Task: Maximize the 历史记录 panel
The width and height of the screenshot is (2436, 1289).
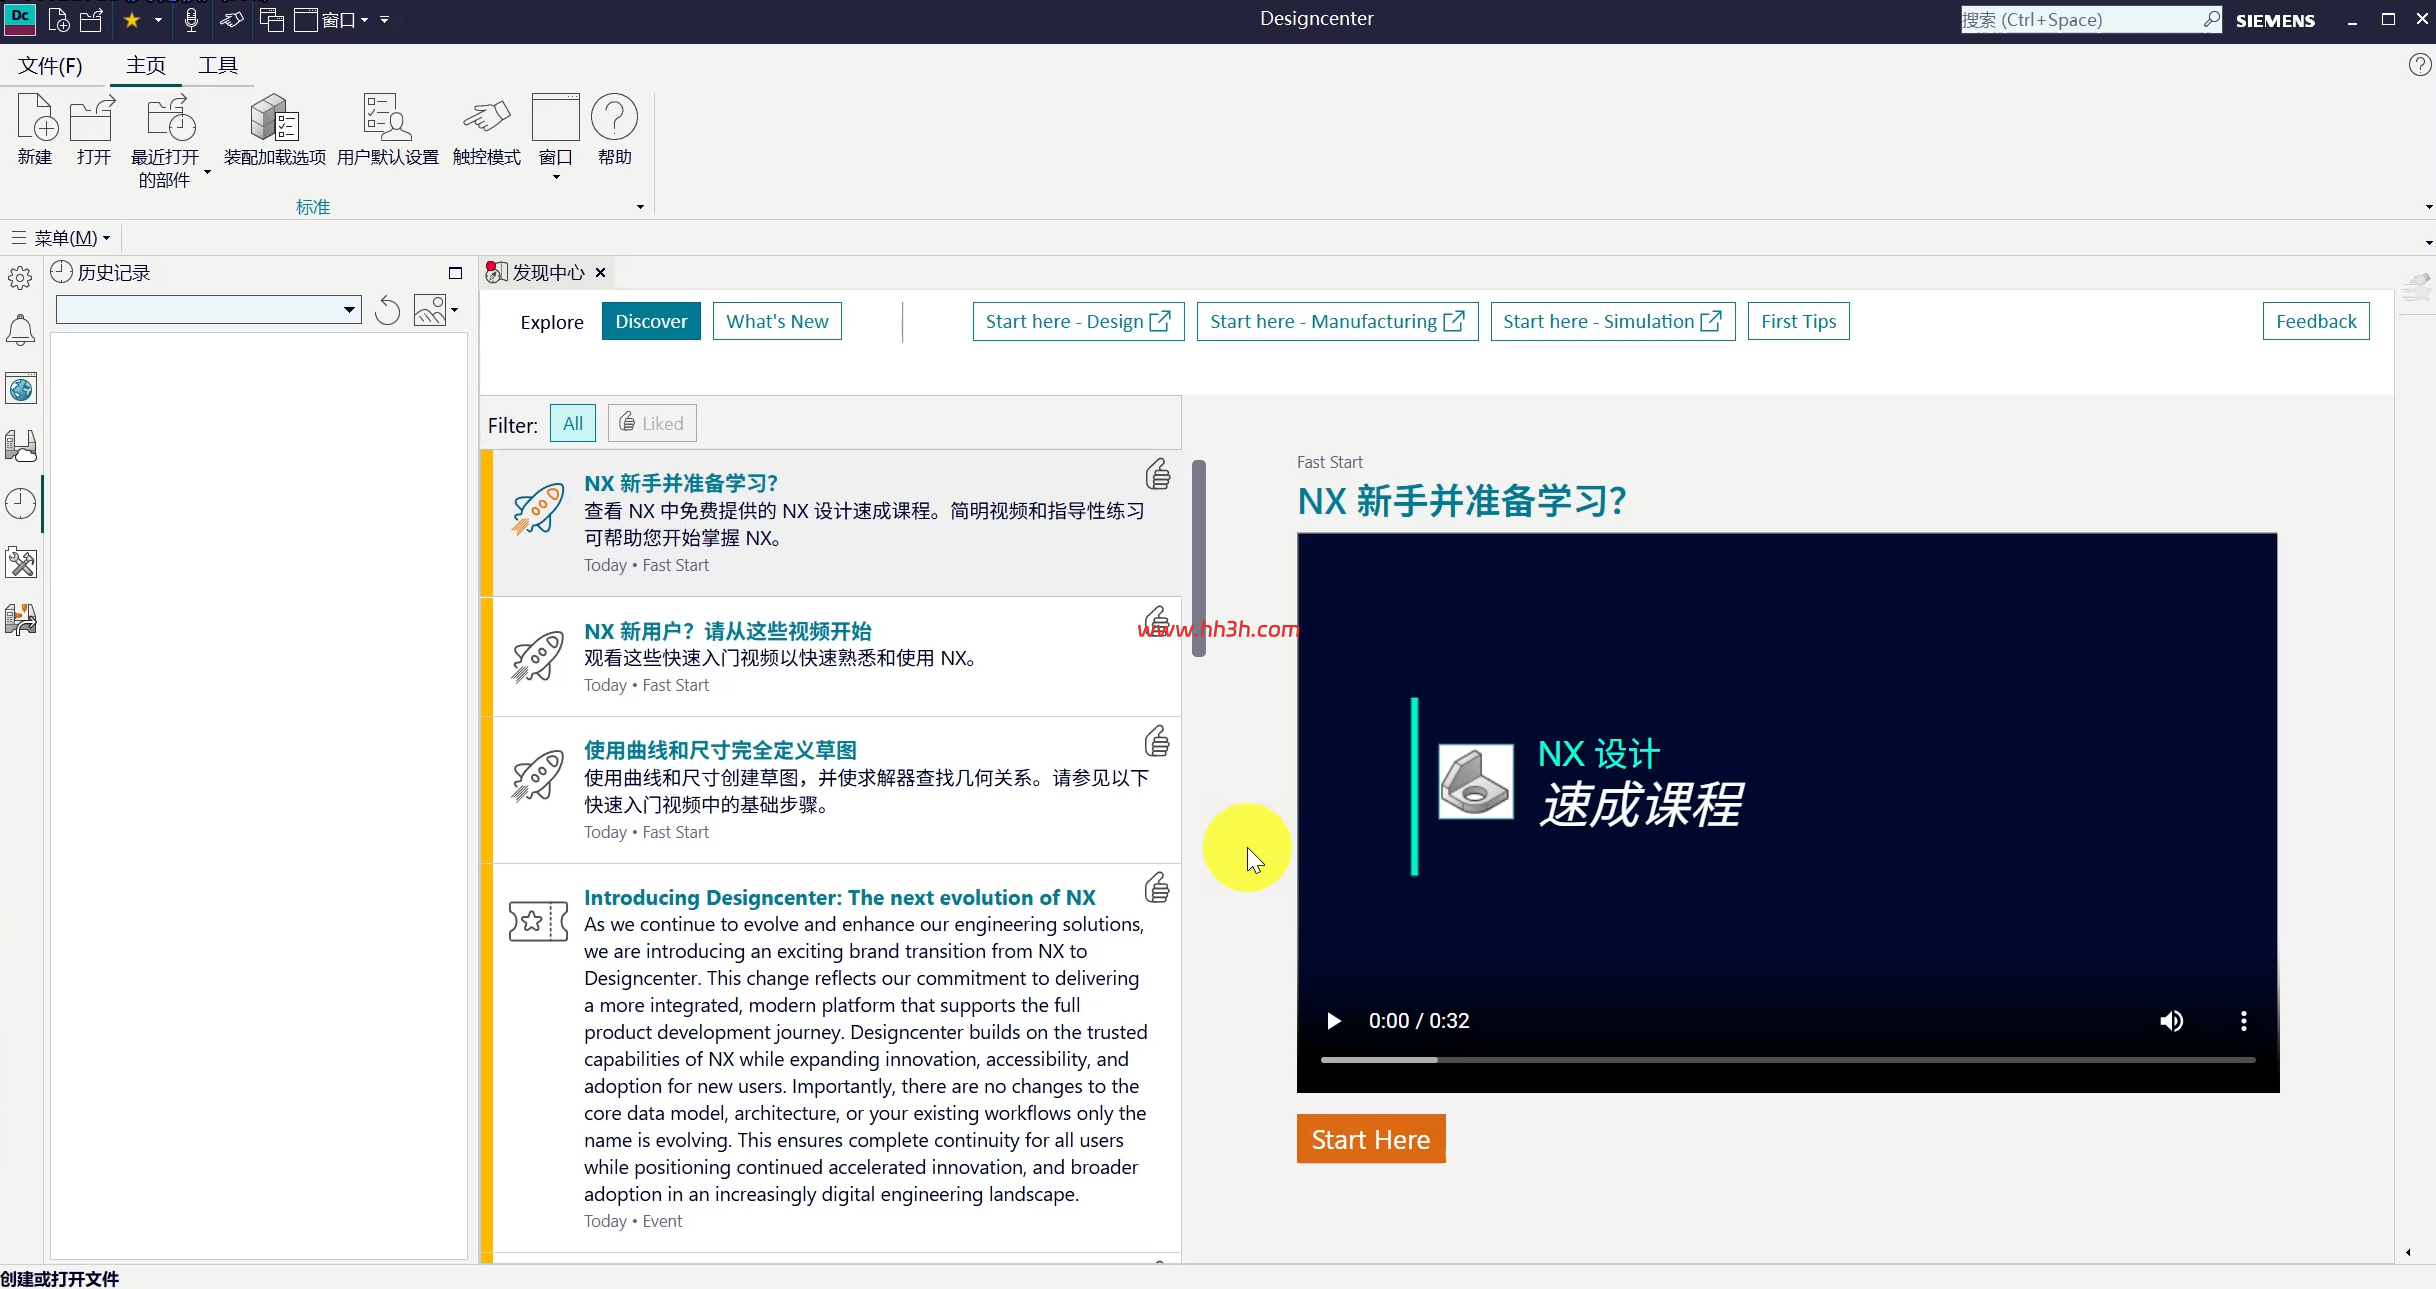Action: (455, 273)
